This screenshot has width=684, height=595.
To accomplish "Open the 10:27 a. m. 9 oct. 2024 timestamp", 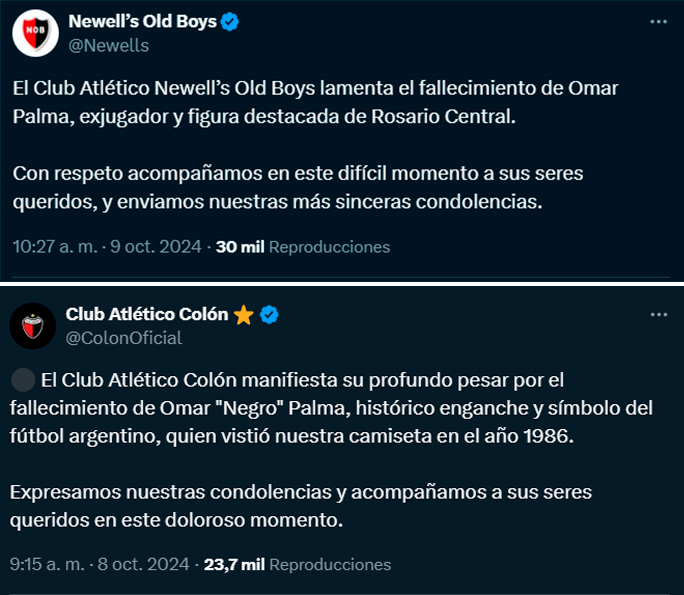I will 107,246.
